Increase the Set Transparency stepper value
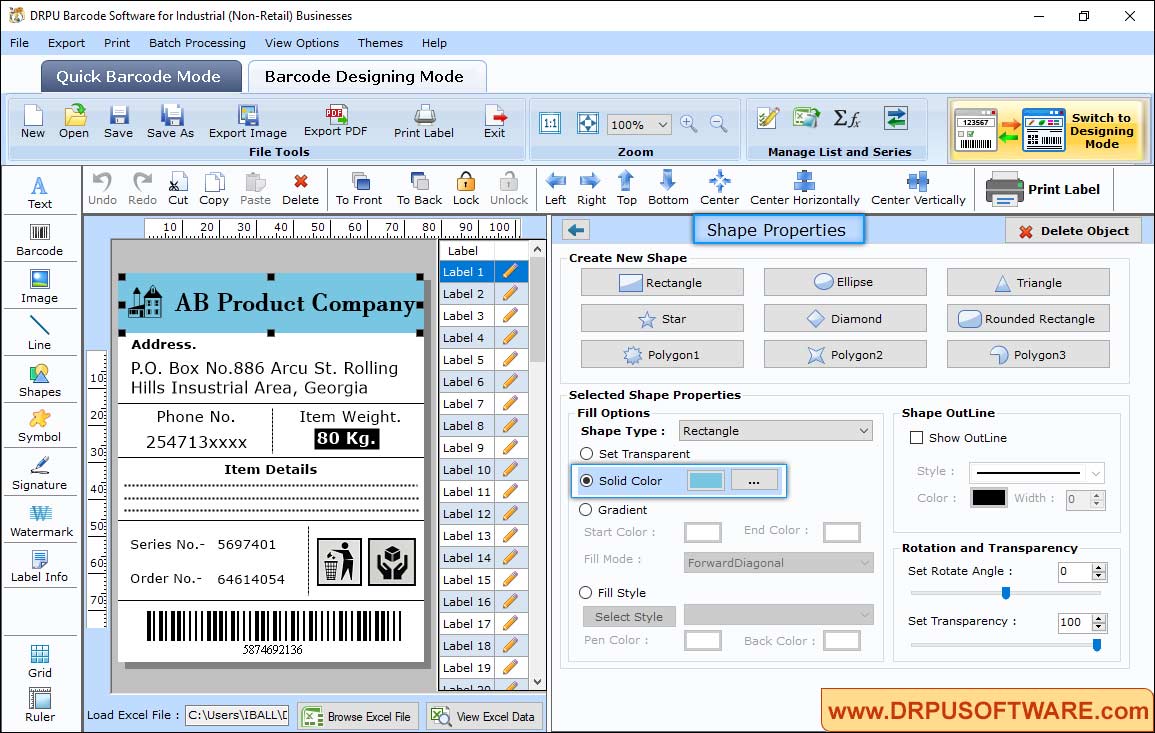 1099,618
